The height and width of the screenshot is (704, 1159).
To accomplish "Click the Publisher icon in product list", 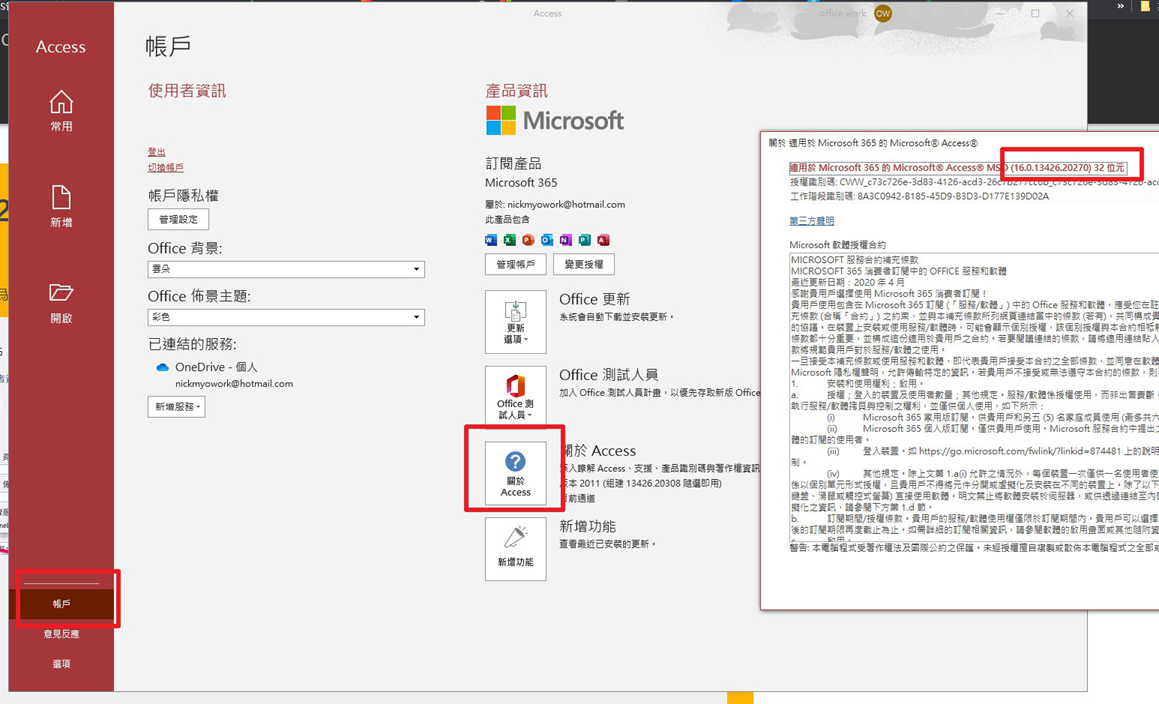I will (x=585, y=240).
